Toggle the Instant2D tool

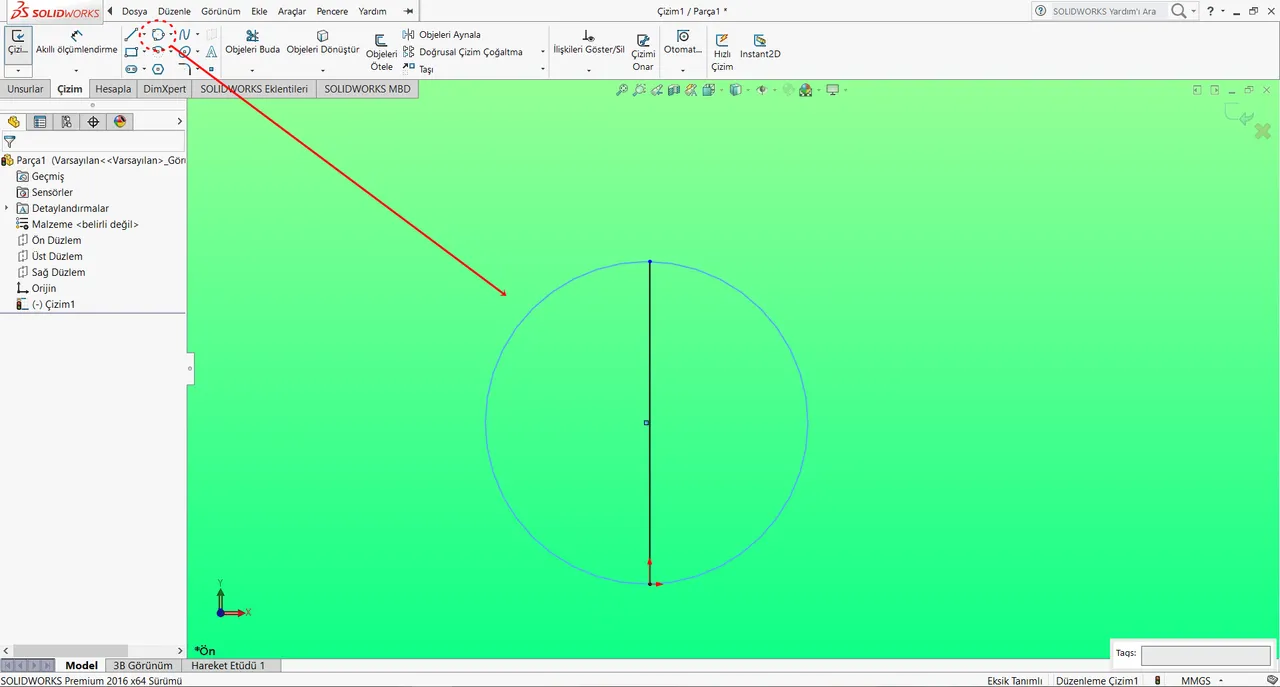(x=760, y=46)
